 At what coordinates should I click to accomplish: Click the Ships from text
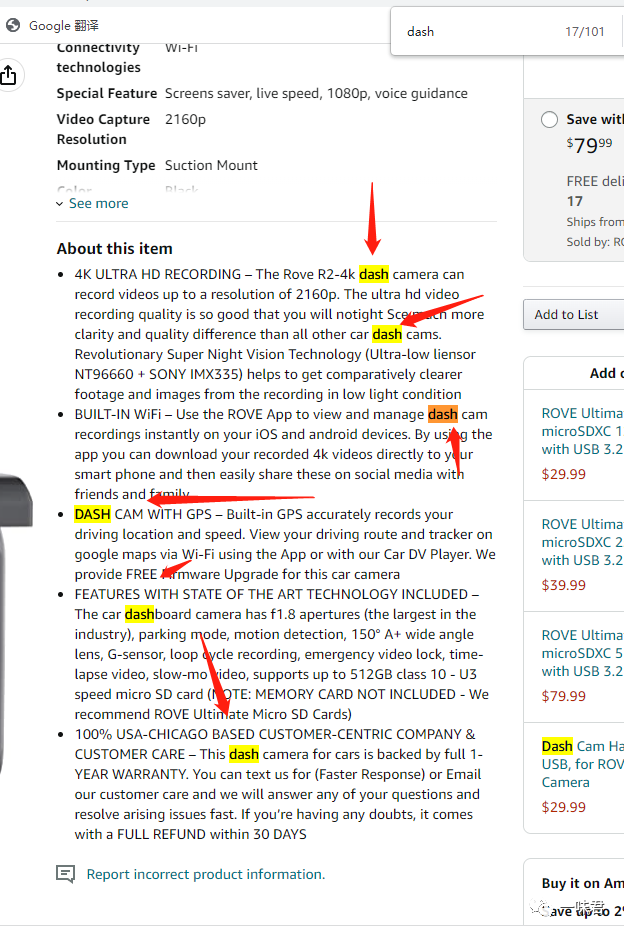pos(595,222)
